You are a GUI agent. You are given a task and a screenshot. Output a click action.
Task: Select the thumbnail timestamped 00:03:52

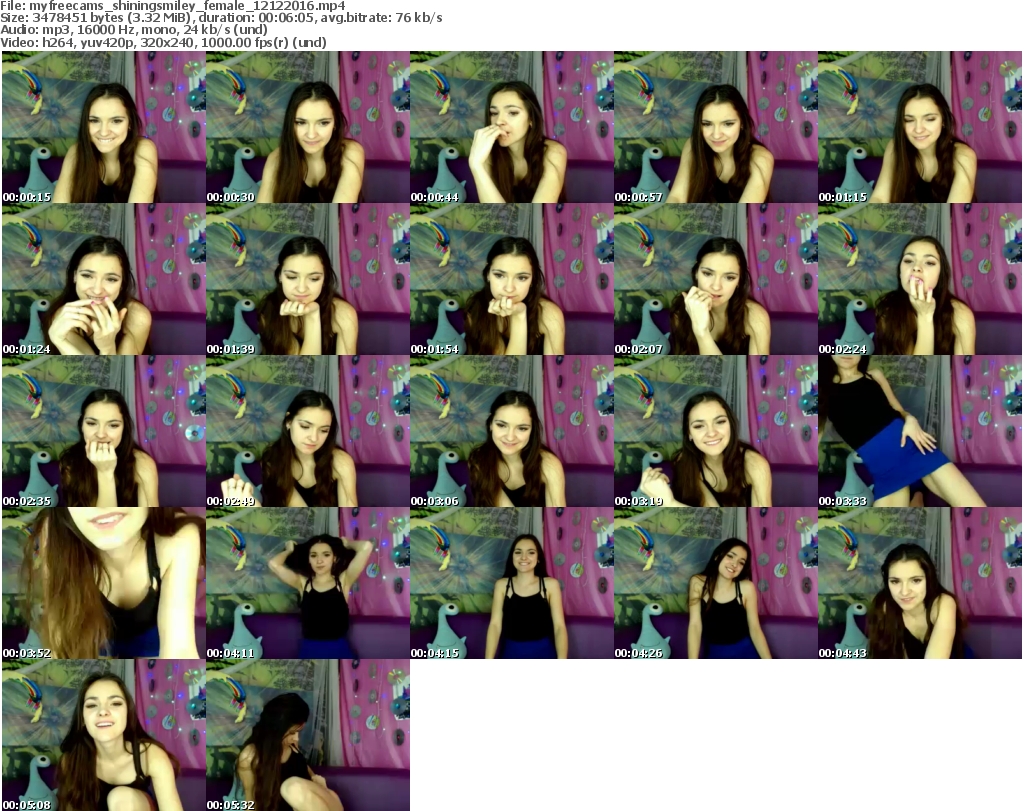click(104, 582)
